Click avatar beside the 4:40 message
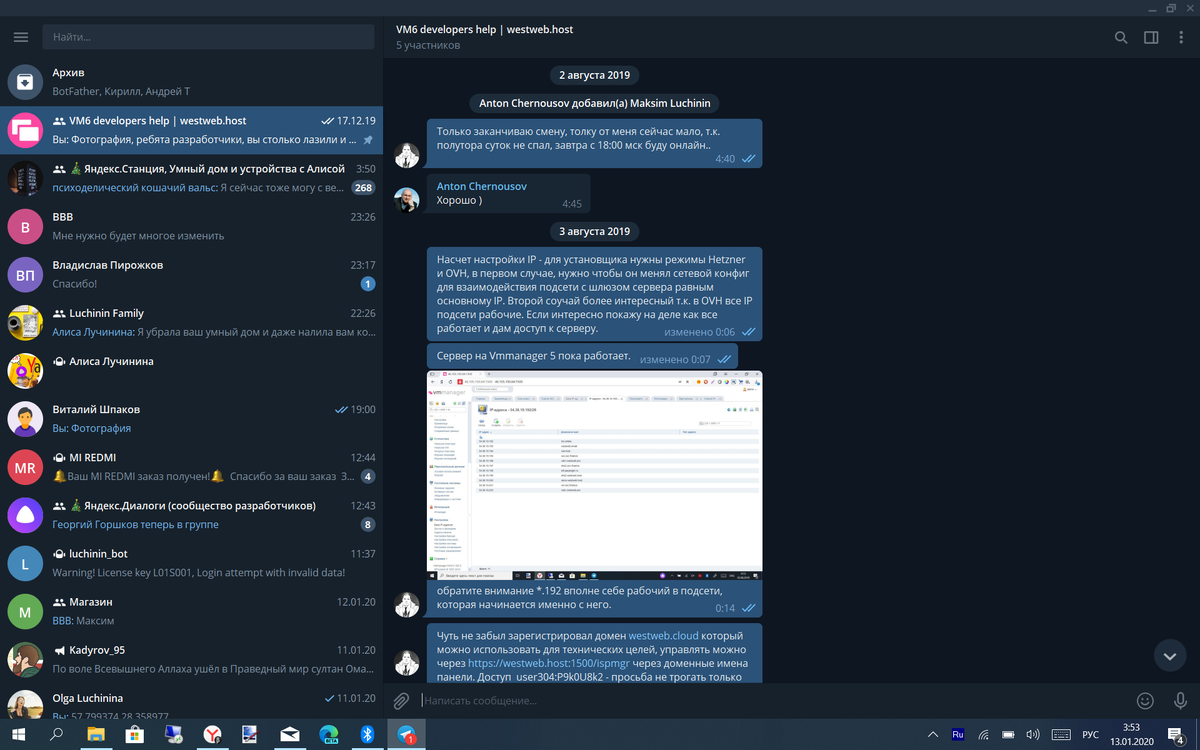 tap(406, 155)
